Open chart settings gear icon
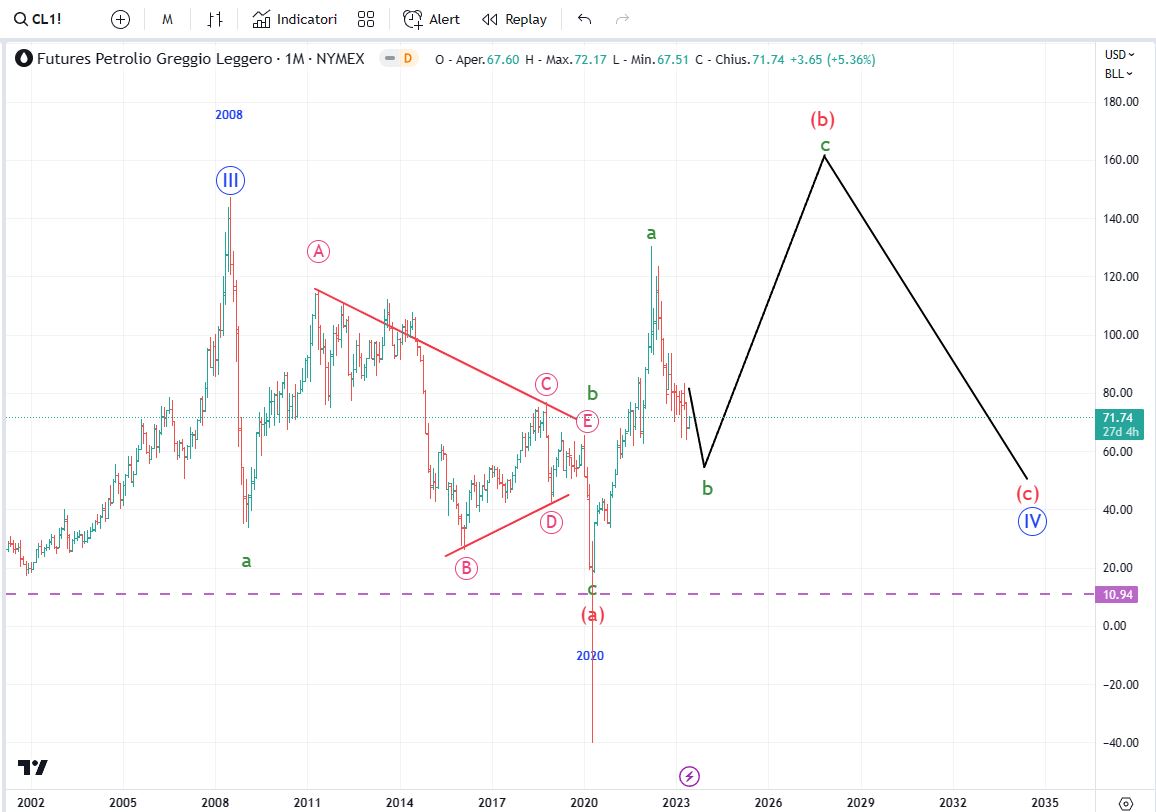This screenshot has width=1156, height=812. (1126, 803)
